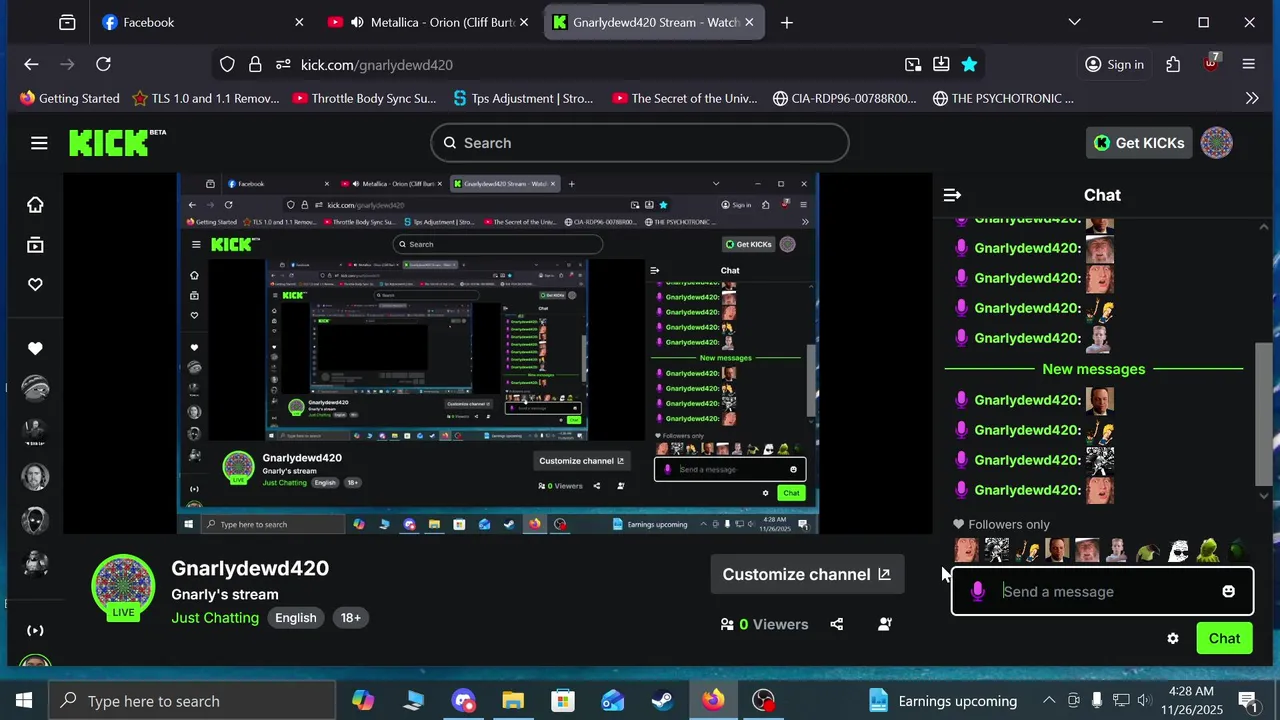Screen dimensions: 1280x720
Task: Bookmark this page with star icon
Action: pyautogui.click(x=969, y=64)
